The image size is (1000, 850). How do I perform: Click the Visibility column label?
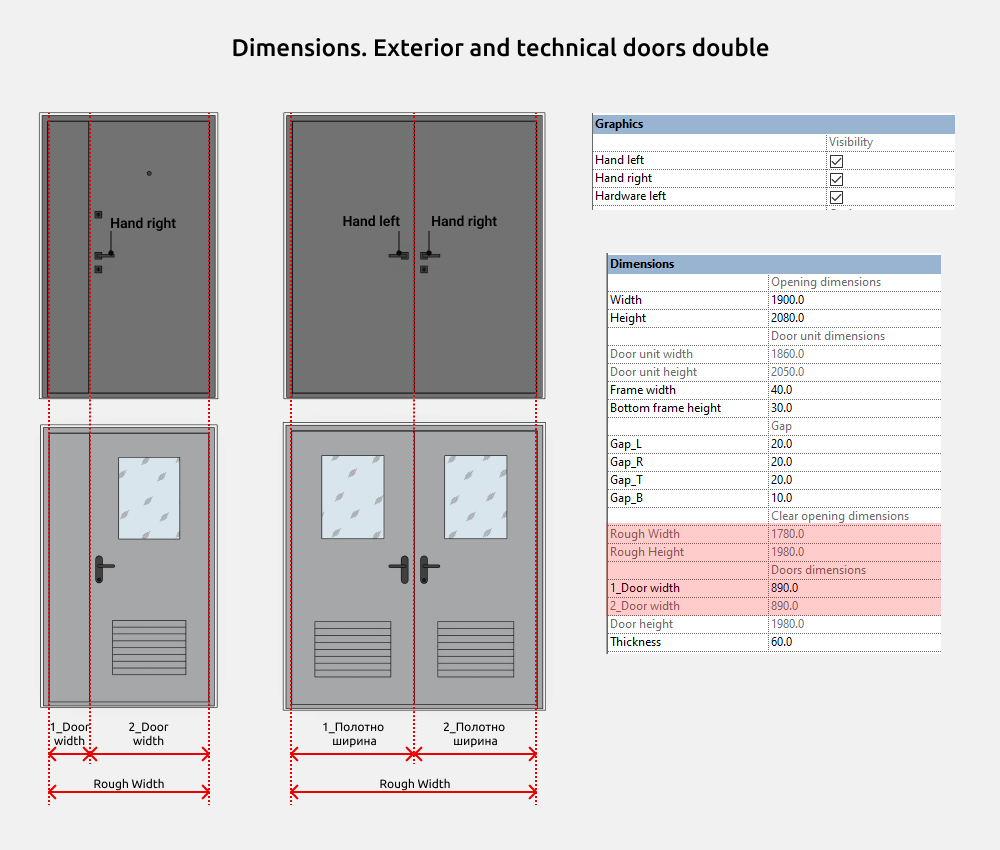click(851, 142)
